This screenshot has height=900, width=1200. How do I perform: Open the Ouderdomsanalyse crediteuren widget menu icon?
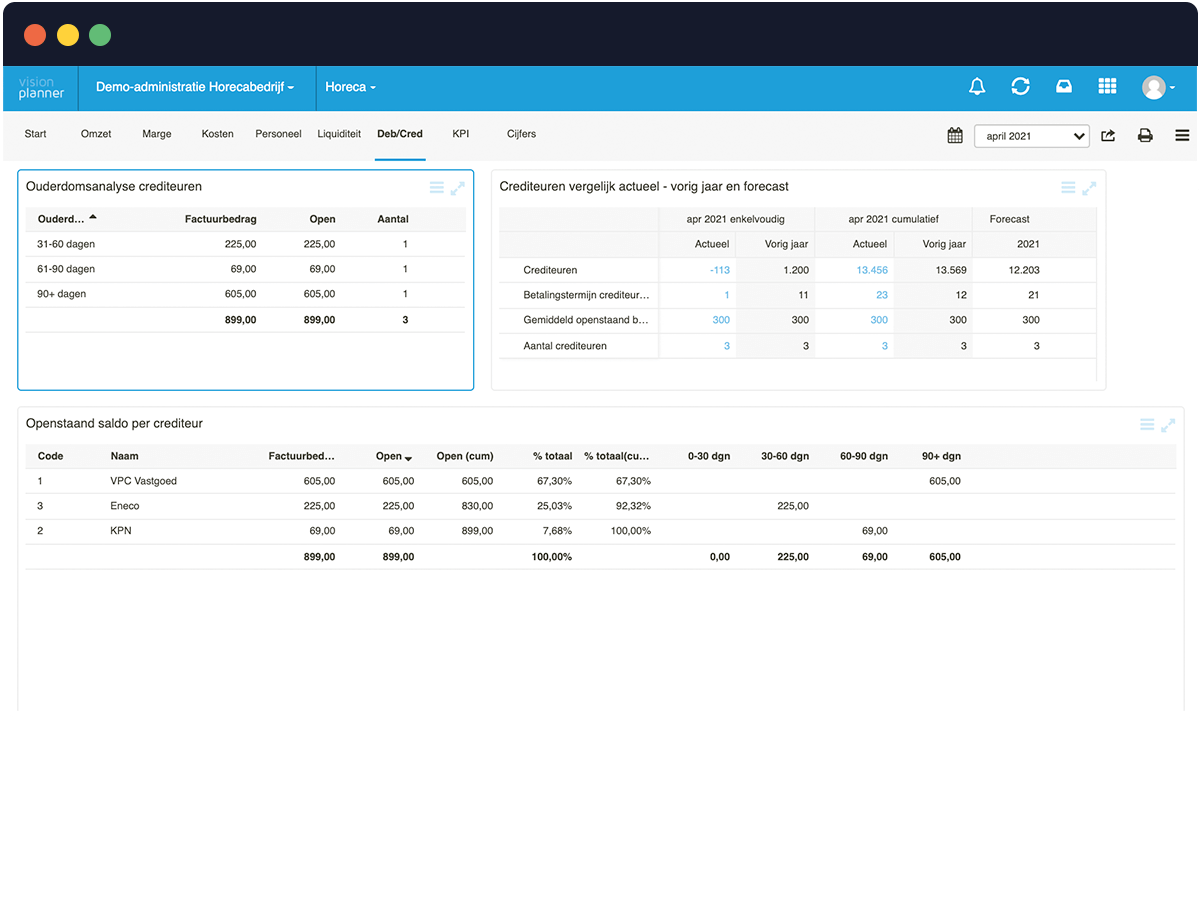pos(436,187)
